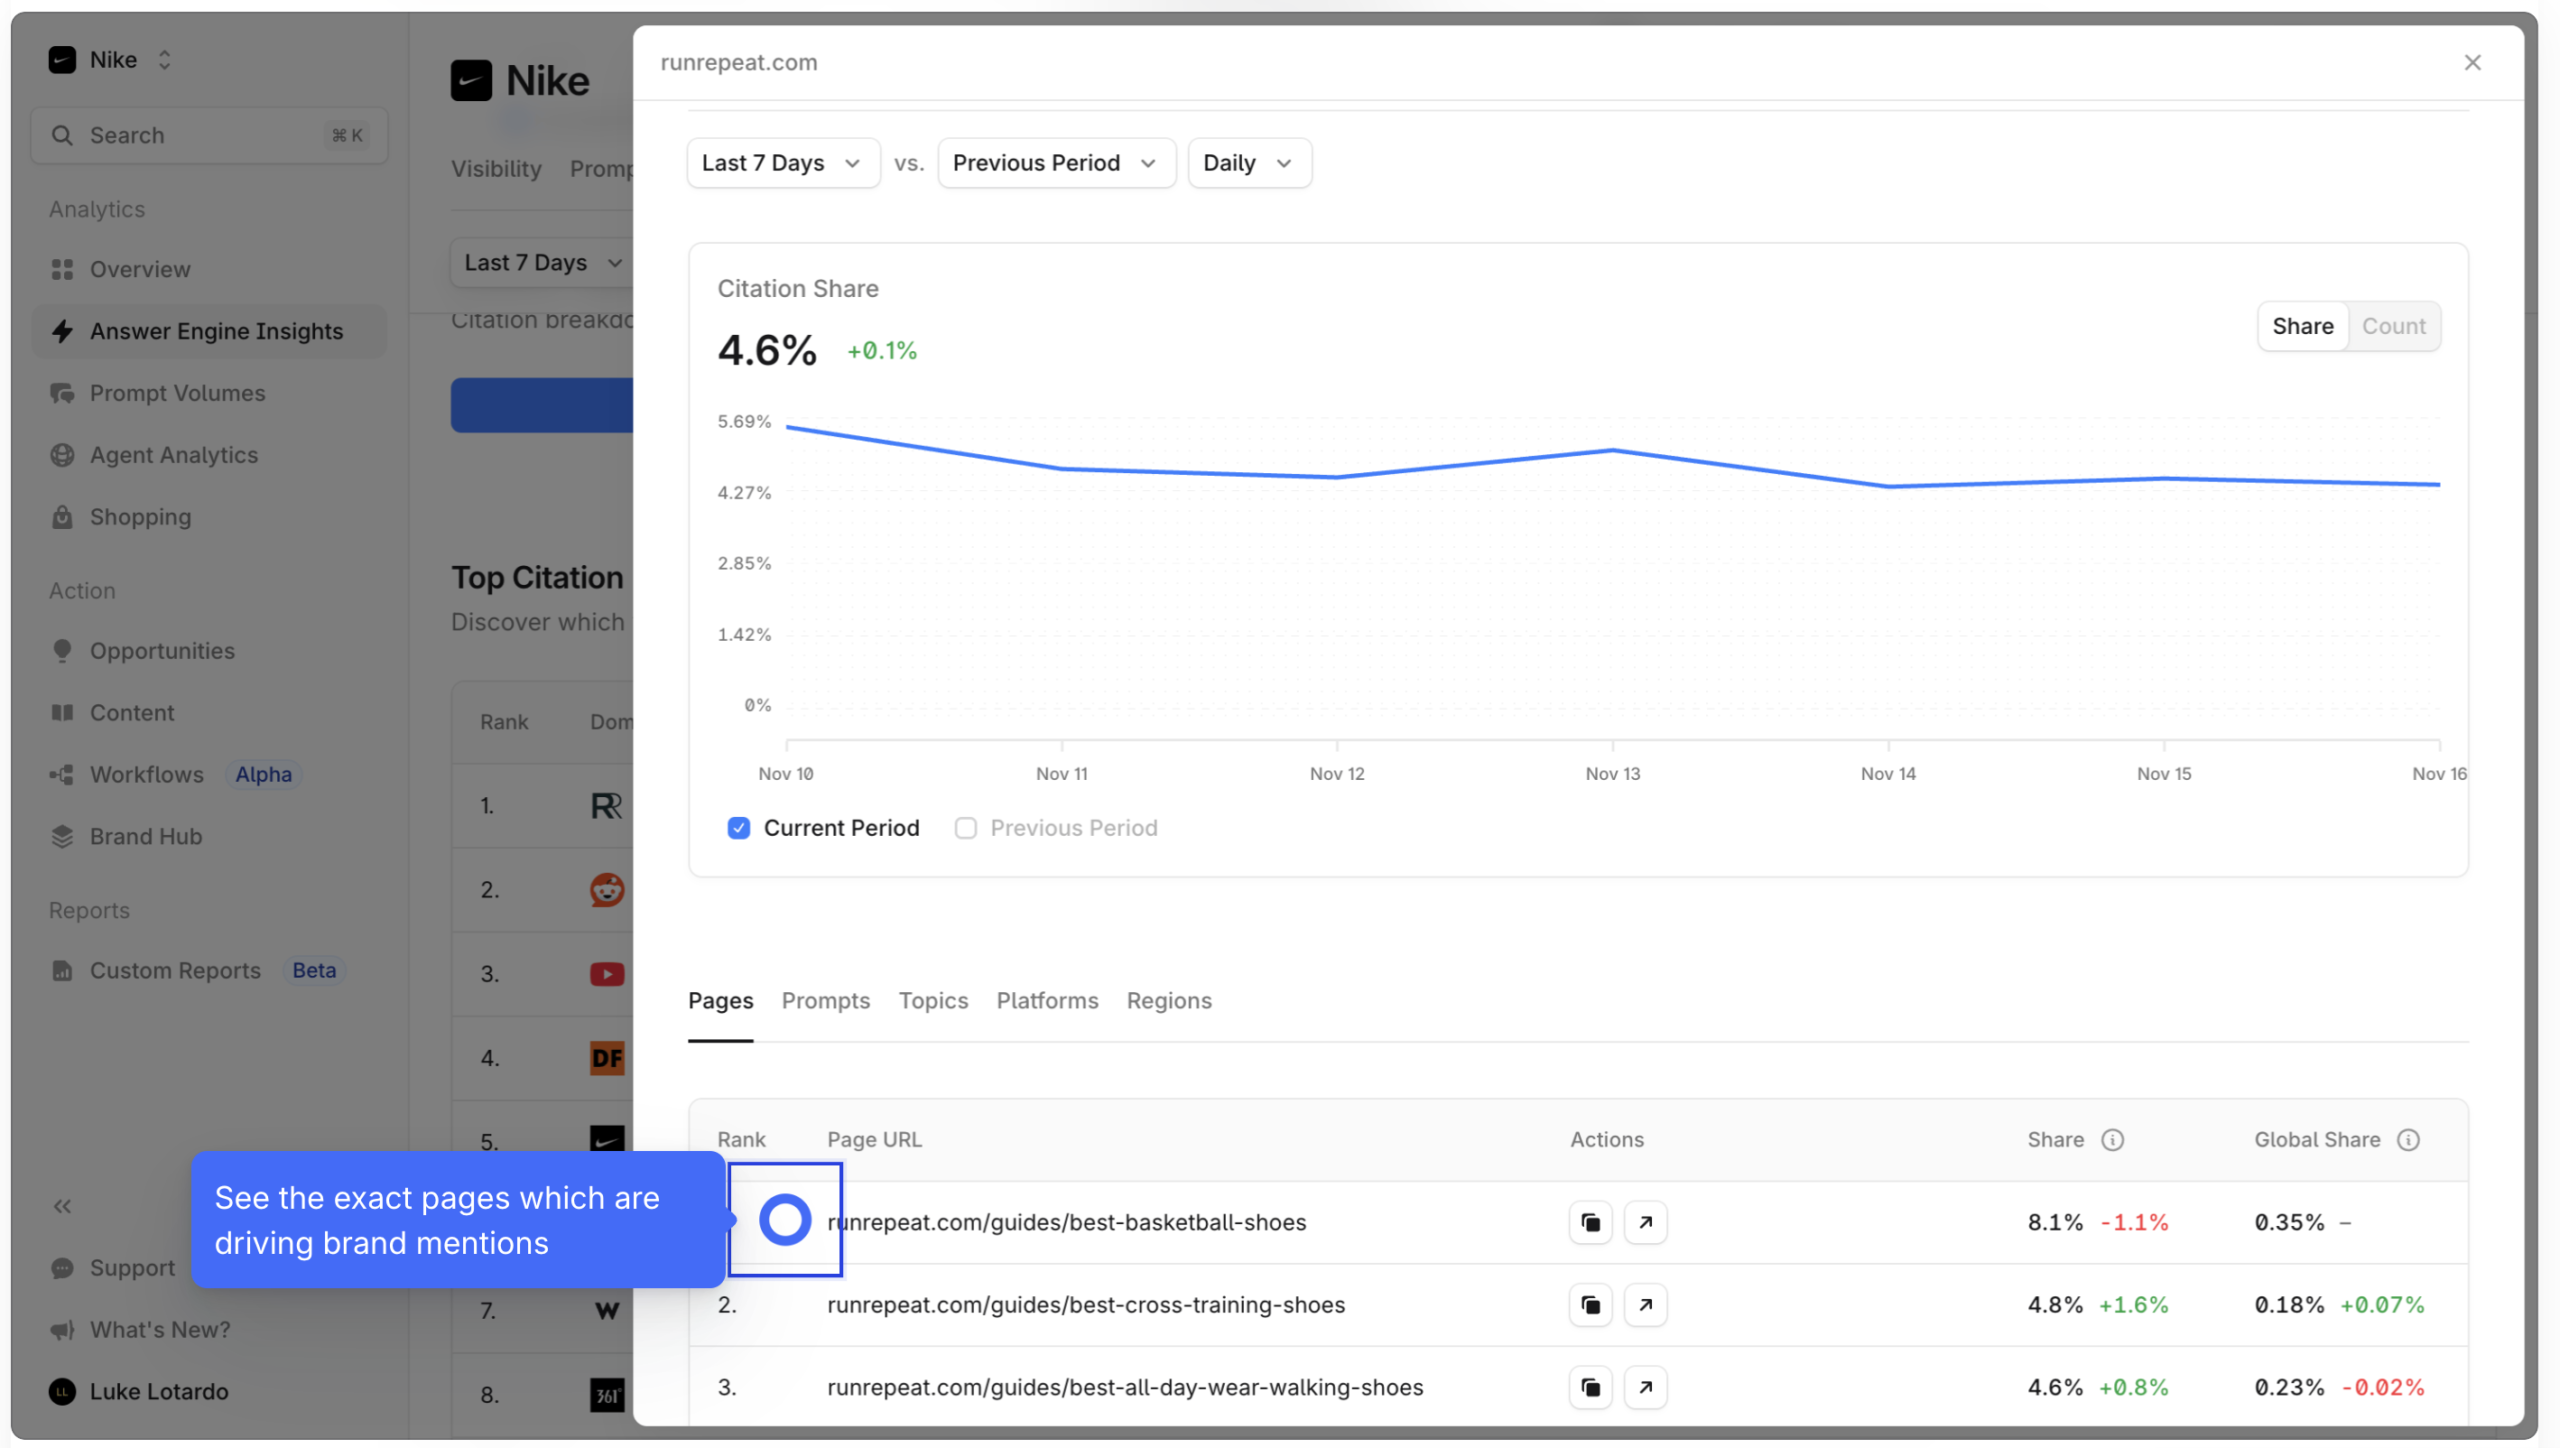2560x1448 pixels.
Task: Click the Nov 13 data point on chart
Action: 1613,451
